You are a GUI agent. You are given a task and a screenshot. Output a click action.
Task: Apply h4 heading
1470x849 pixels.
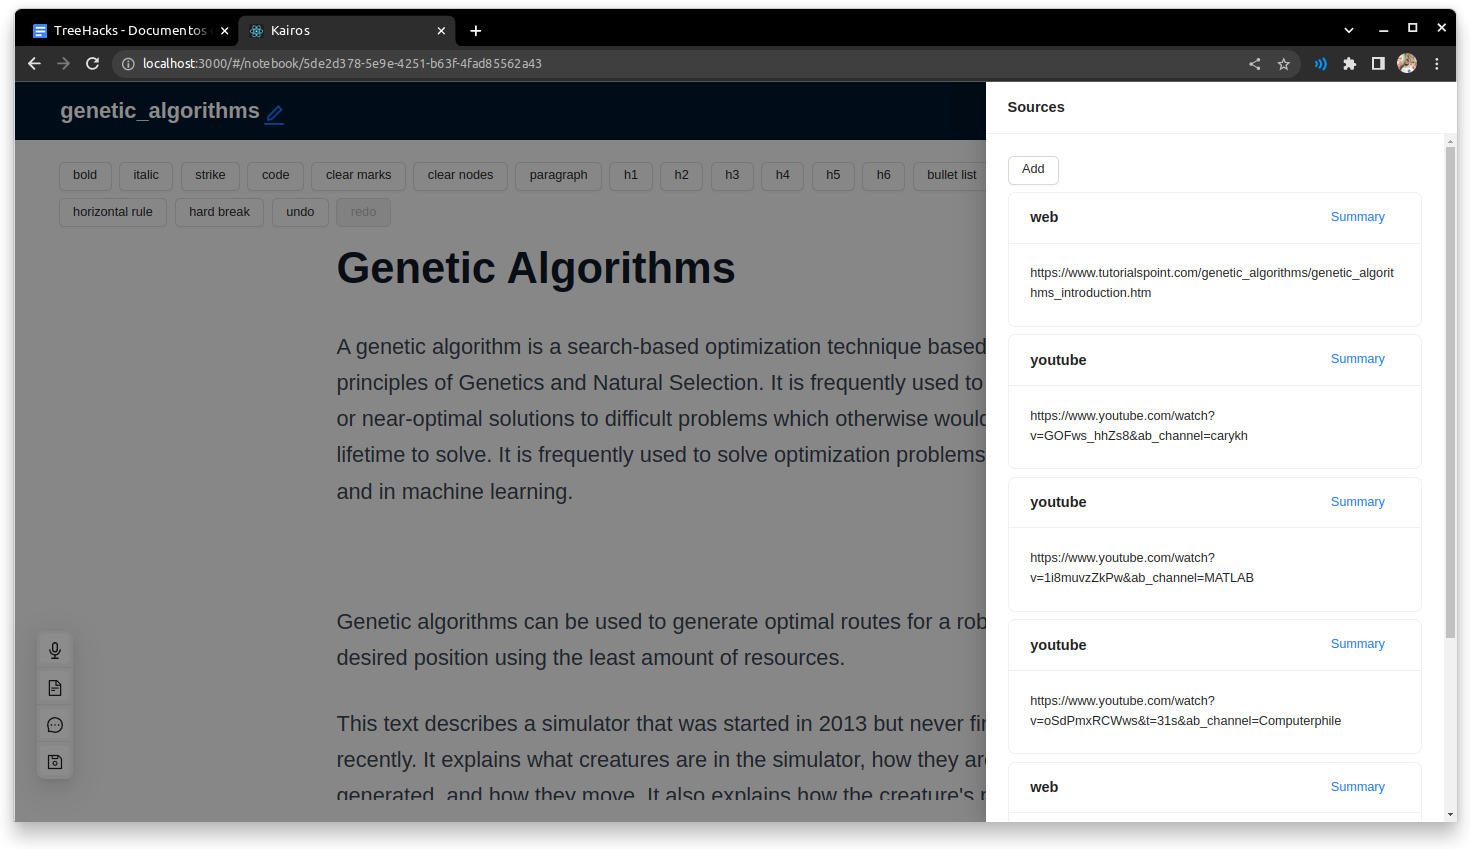[782, 175]
